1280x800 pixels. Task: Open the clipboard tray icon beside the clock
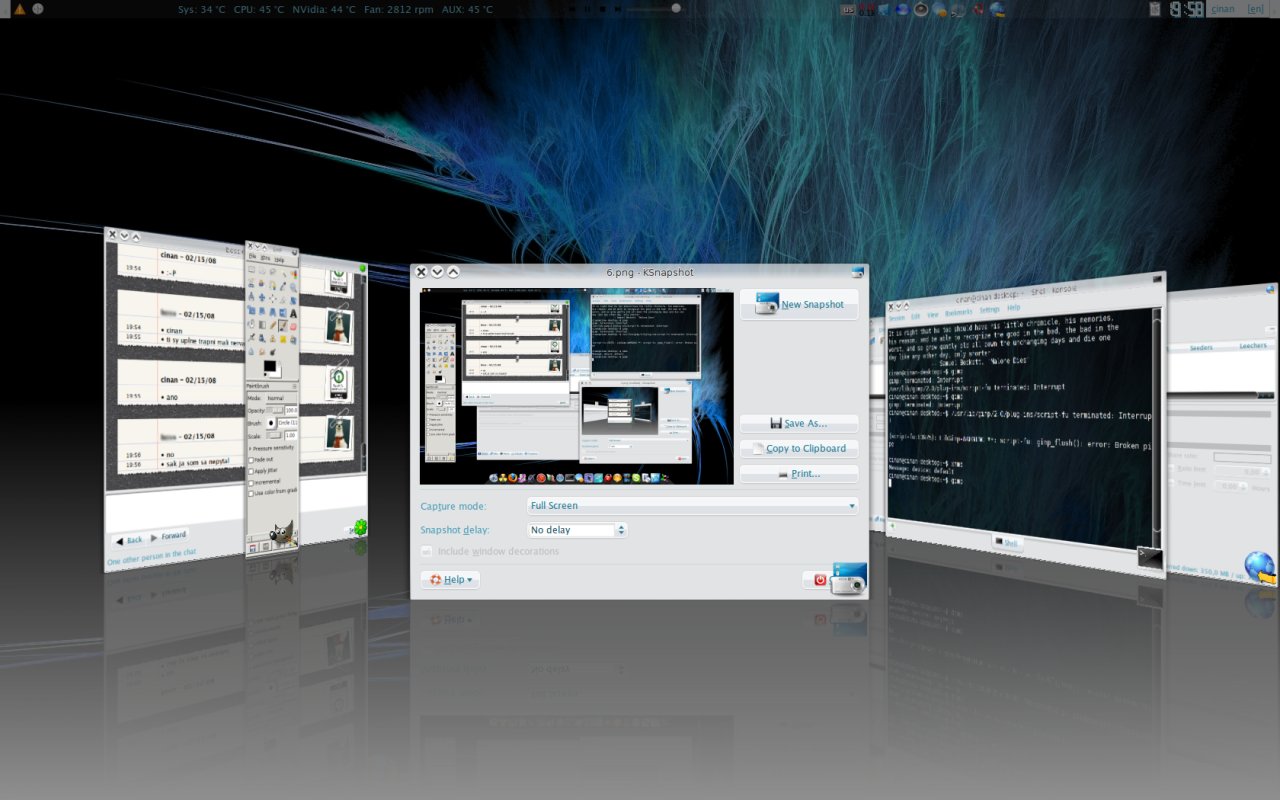(x=1155, y=9)
